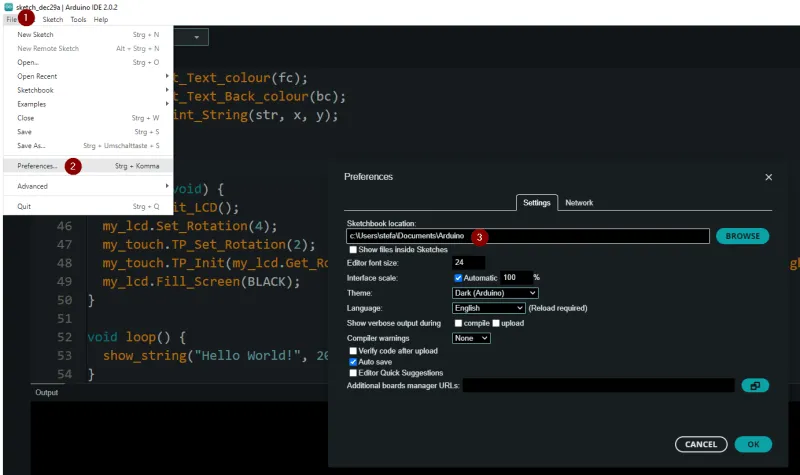Expand Advanced submenu
Screen dimensions: 800x475
(88, 186)
